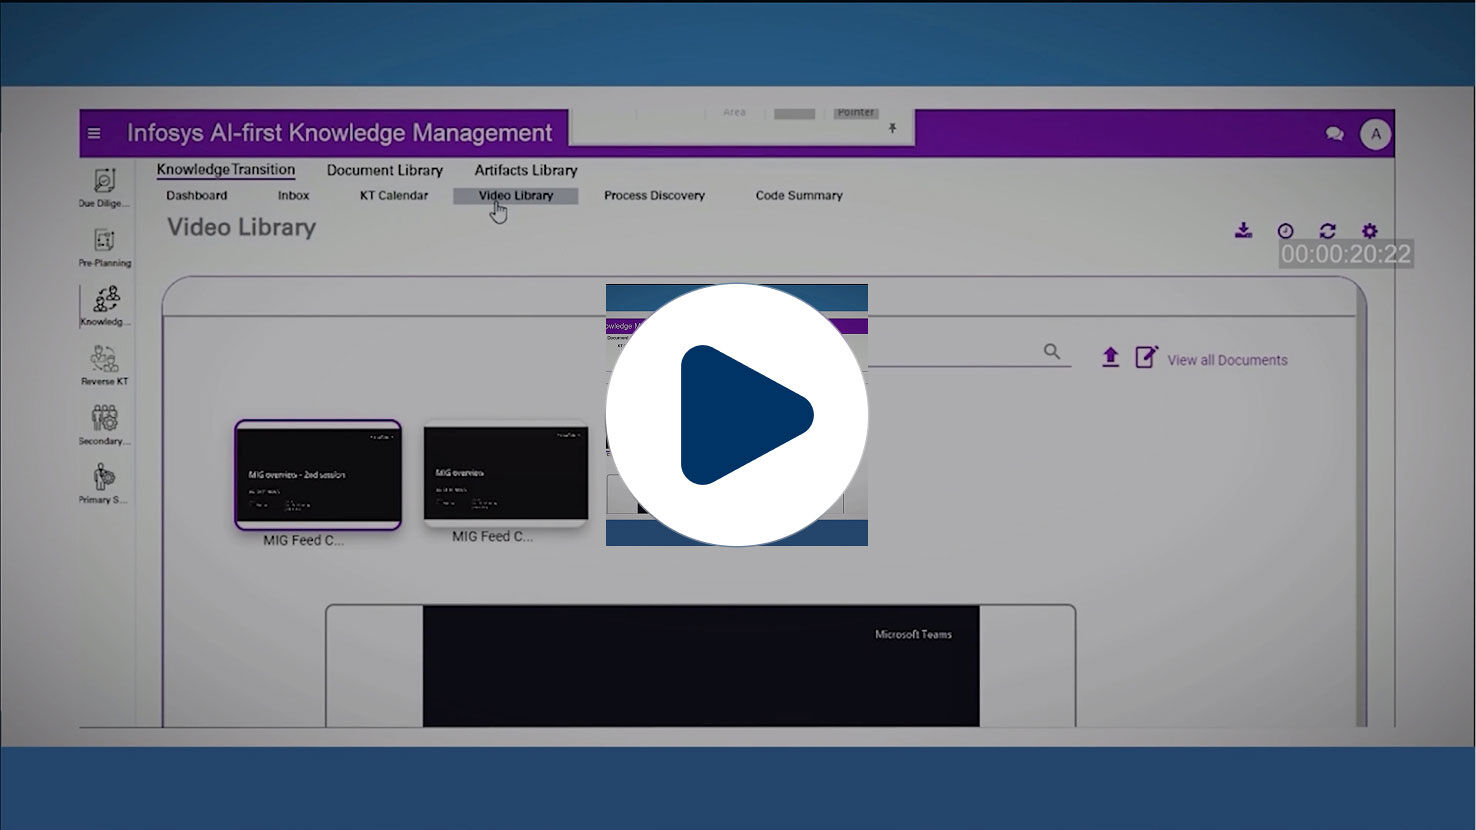
Task: Switch to the Knowledge Transition tab
Action: pyautogui.click(x=226, y=170)
